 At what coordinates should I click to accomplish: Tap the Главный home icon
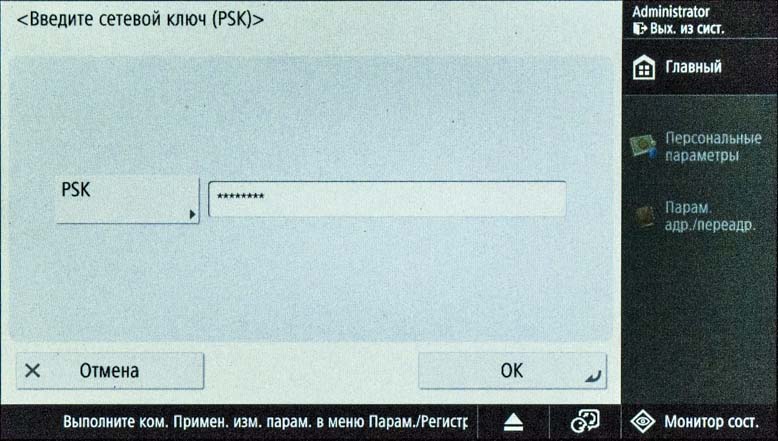[644, 67]
